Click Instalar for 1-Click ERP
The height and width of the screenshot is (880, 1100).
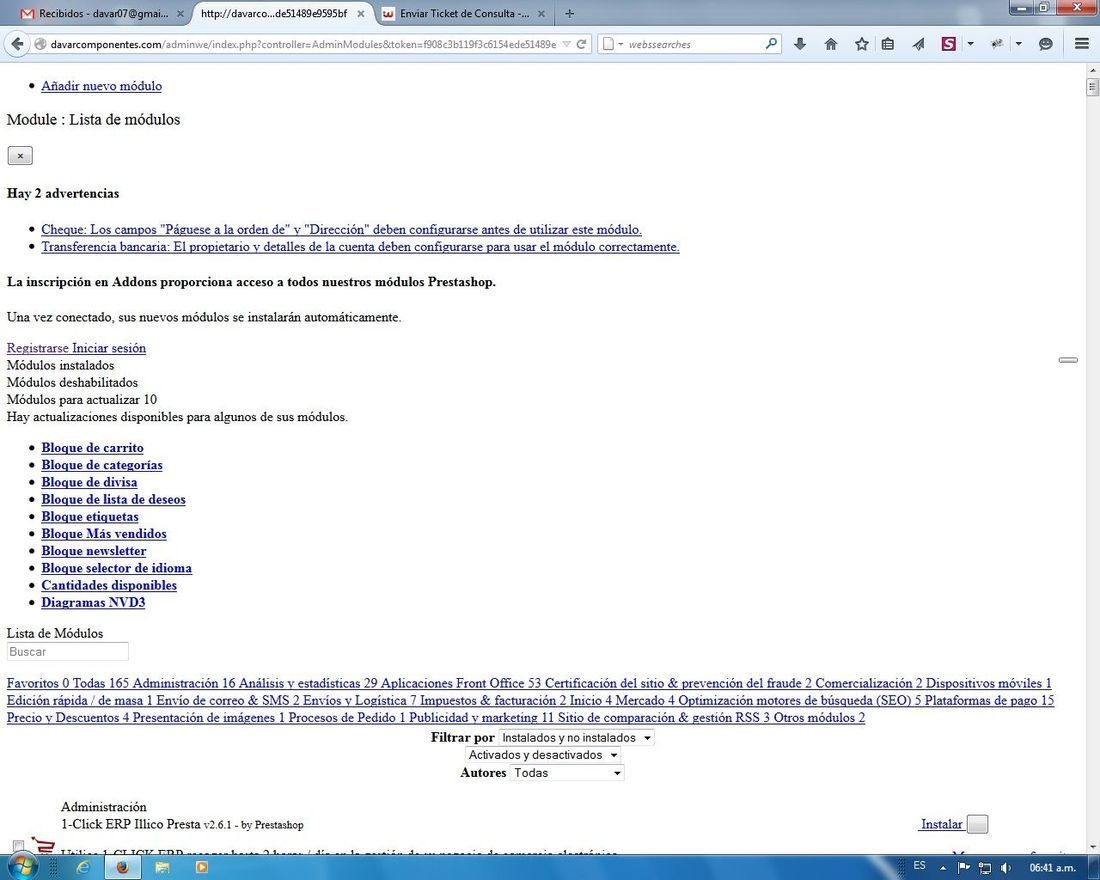click(941, 824)
